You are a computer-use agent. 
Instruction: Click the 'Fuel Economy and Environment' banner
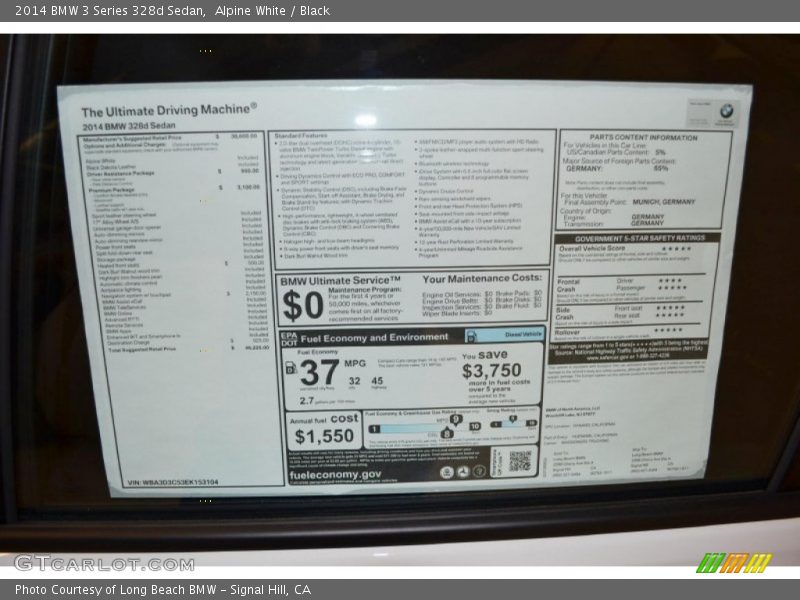[374, 338]
